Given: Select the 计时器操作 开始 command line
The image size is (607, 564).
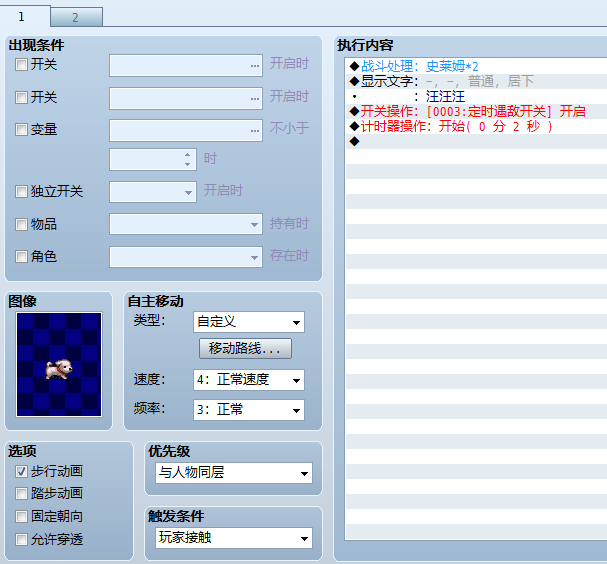Looking at the screenshot, I should pyautogui.click(x=476, y=126).
